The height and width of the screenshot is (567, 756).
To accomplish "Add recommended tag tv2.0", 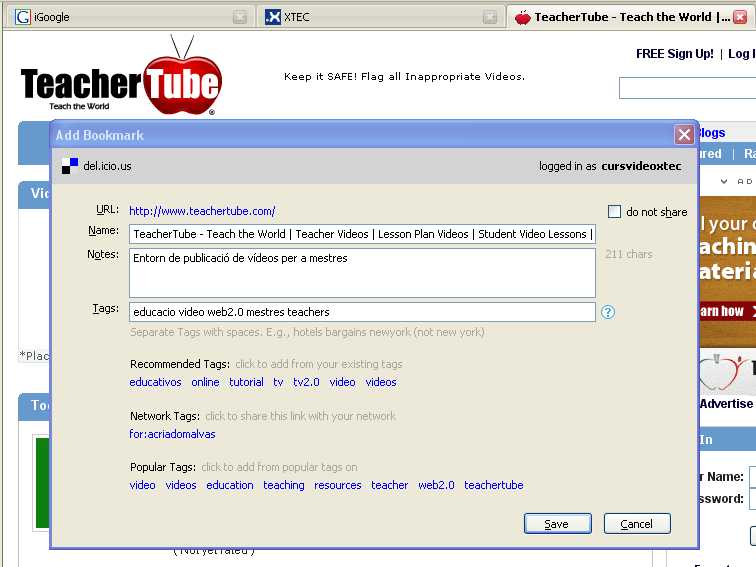I will click(306, 382).
